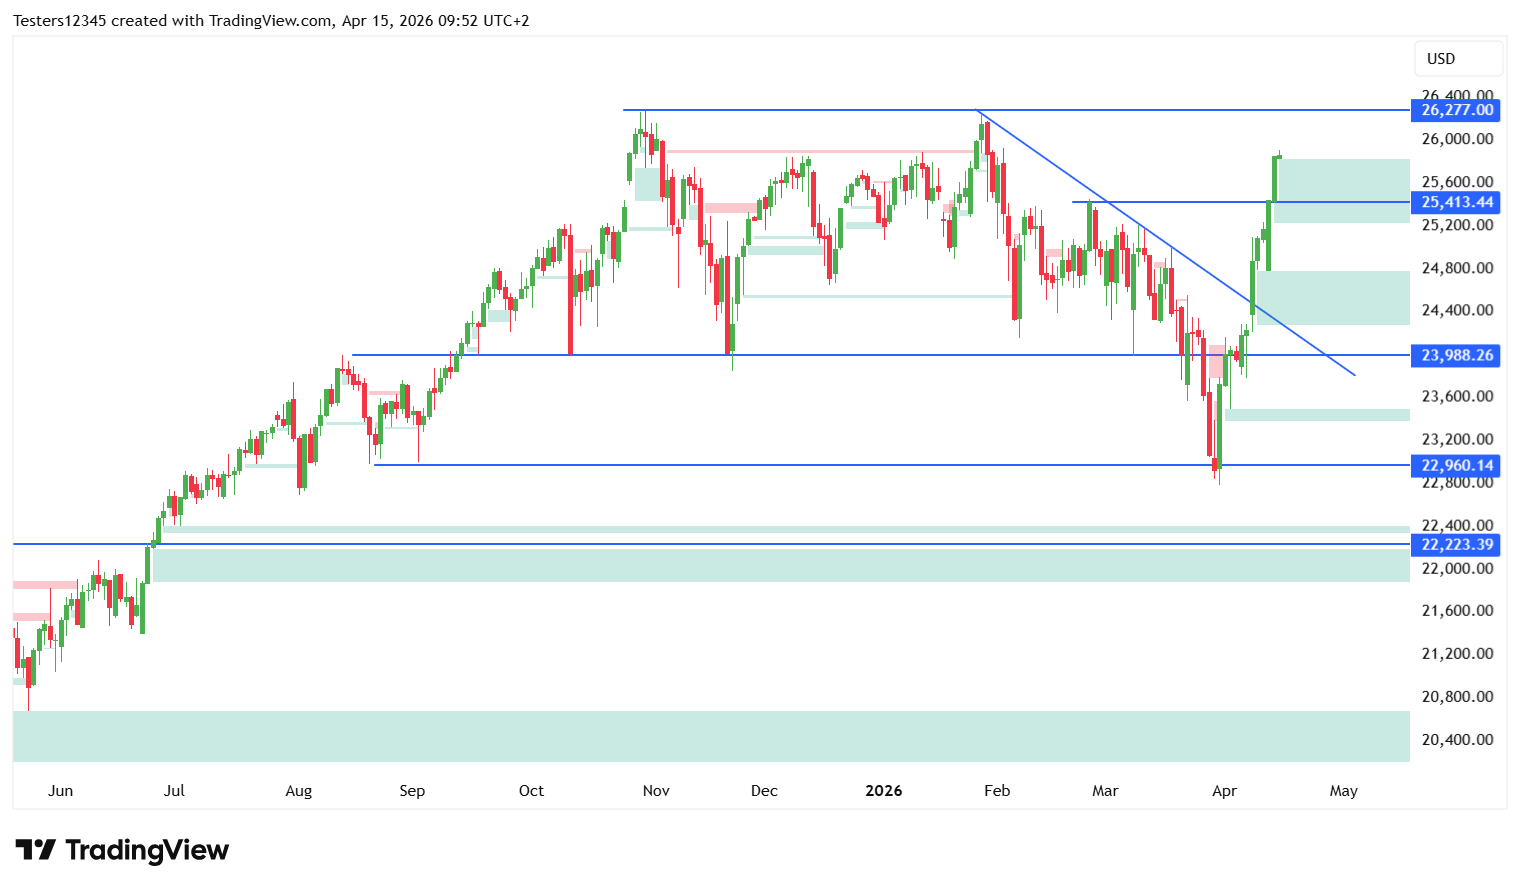Click the Nov label on time axis
The width and height of the screenshot is (1520, 890).
[x=656, y=791]
